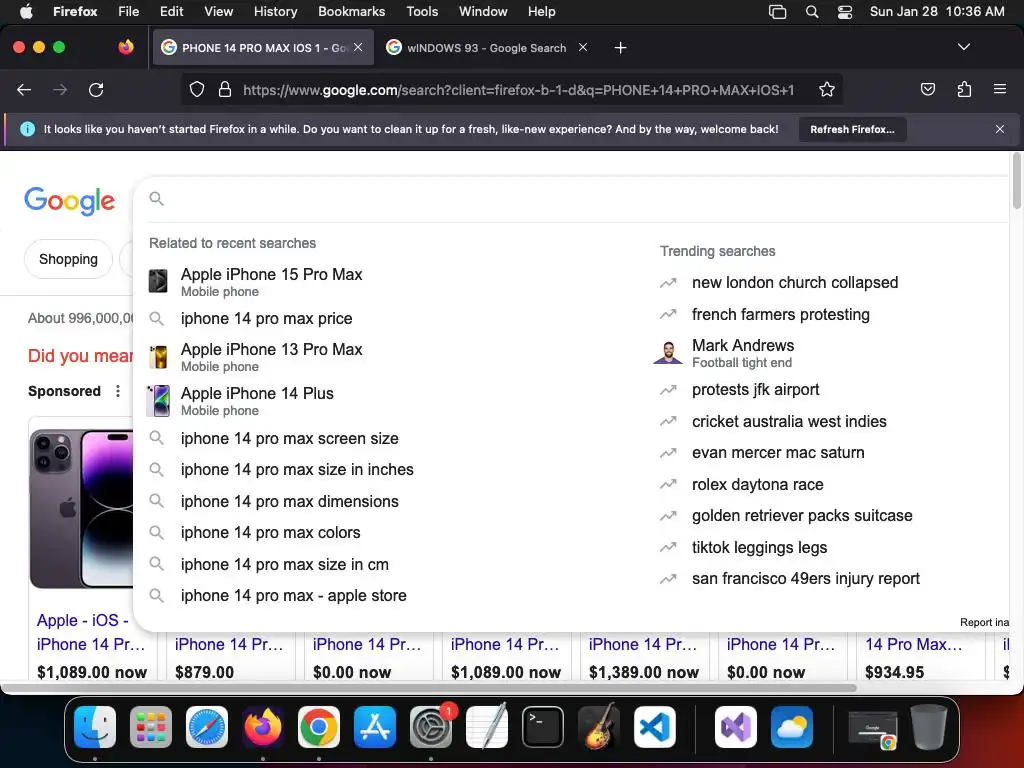
Task: Open Control Center in the menu bar
Action: click(844, 12)
